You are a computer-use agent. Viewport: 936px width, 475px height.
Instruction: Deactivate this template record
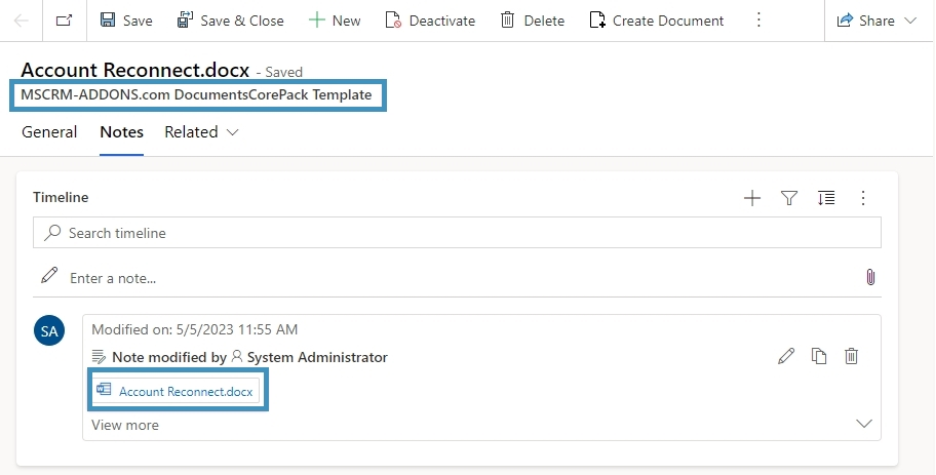(x=430, y=20)
